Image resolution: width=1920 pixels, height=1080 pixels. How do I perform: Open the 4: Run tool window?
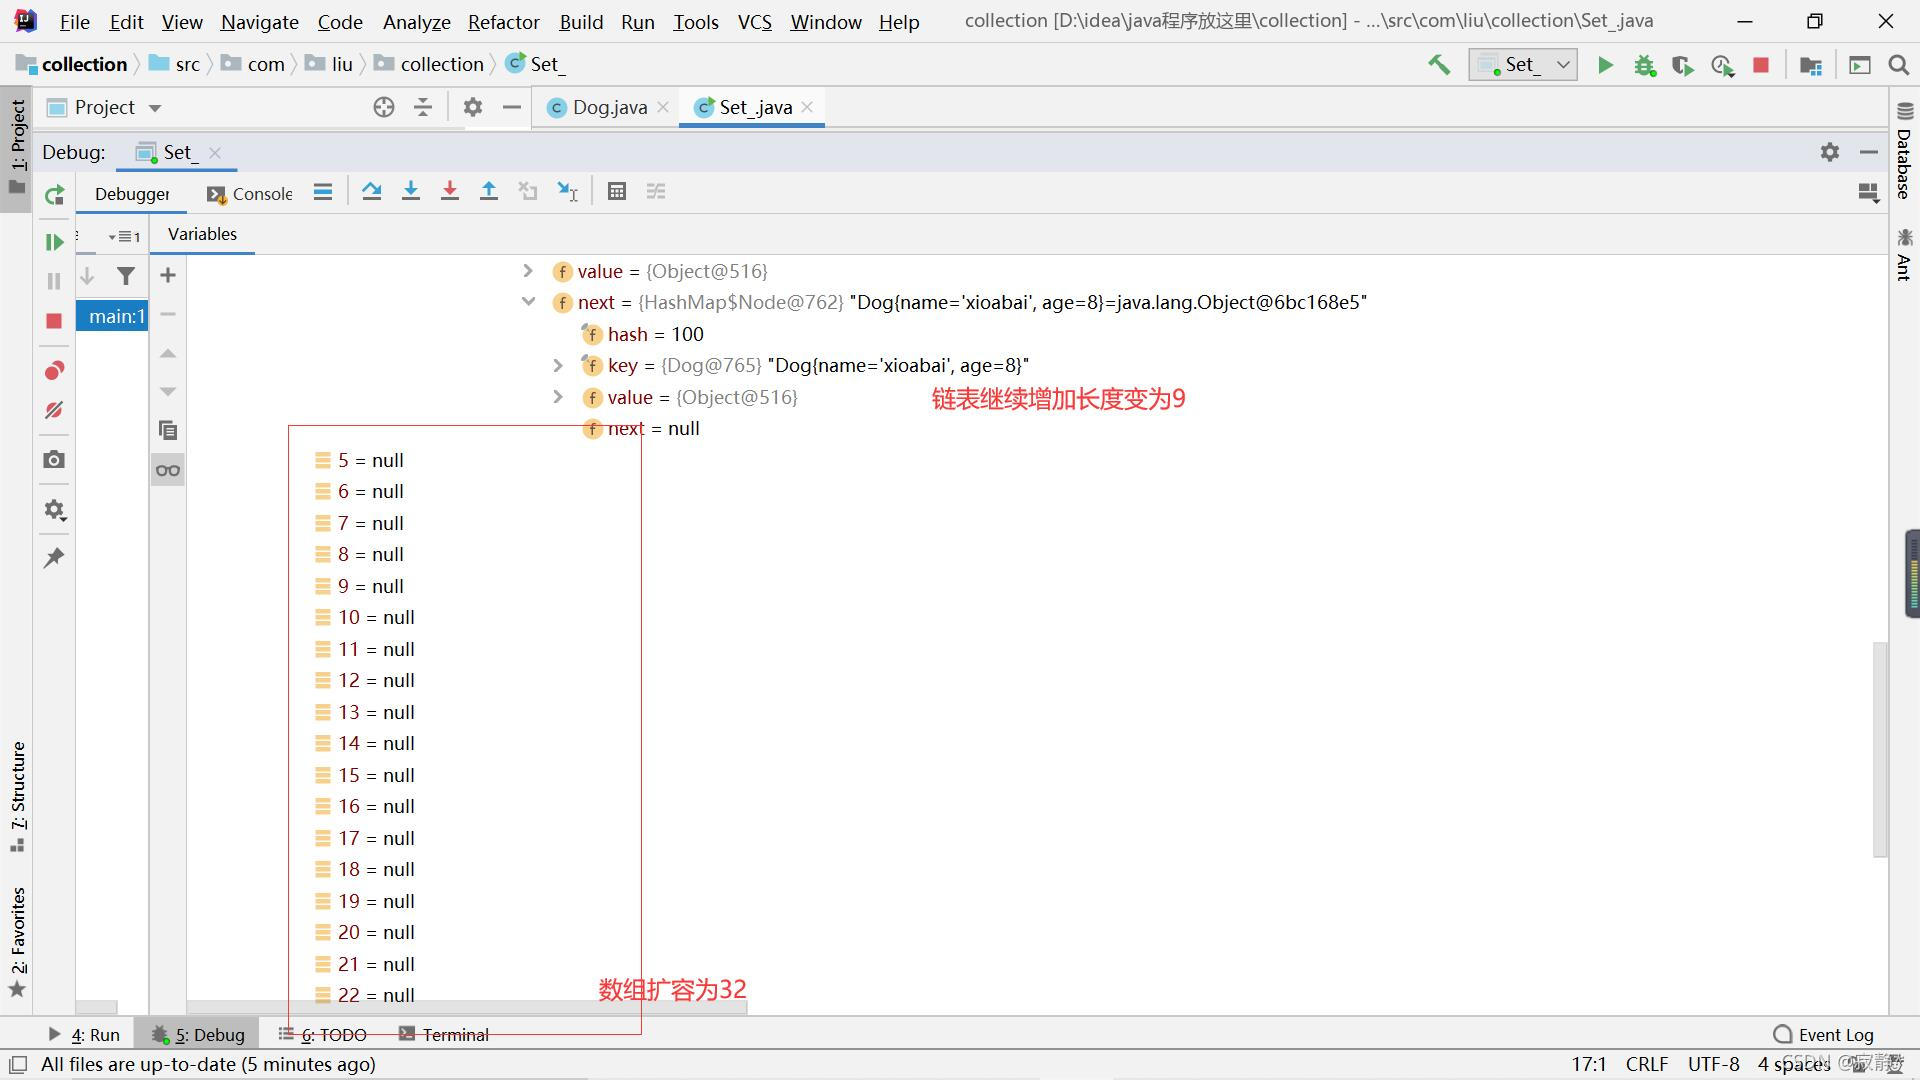click(84, 1034)
